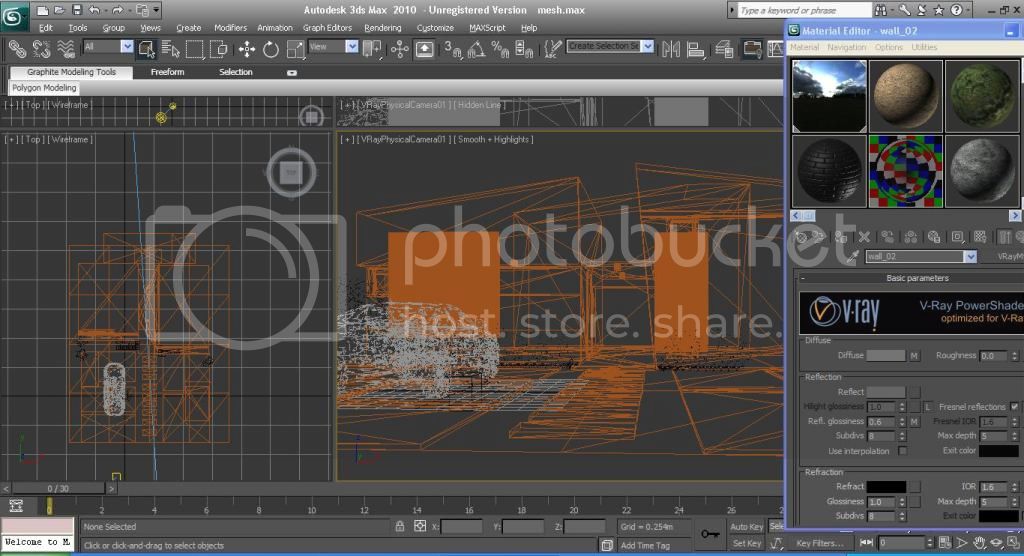Toggle the selection lock padlock icon

399,526
